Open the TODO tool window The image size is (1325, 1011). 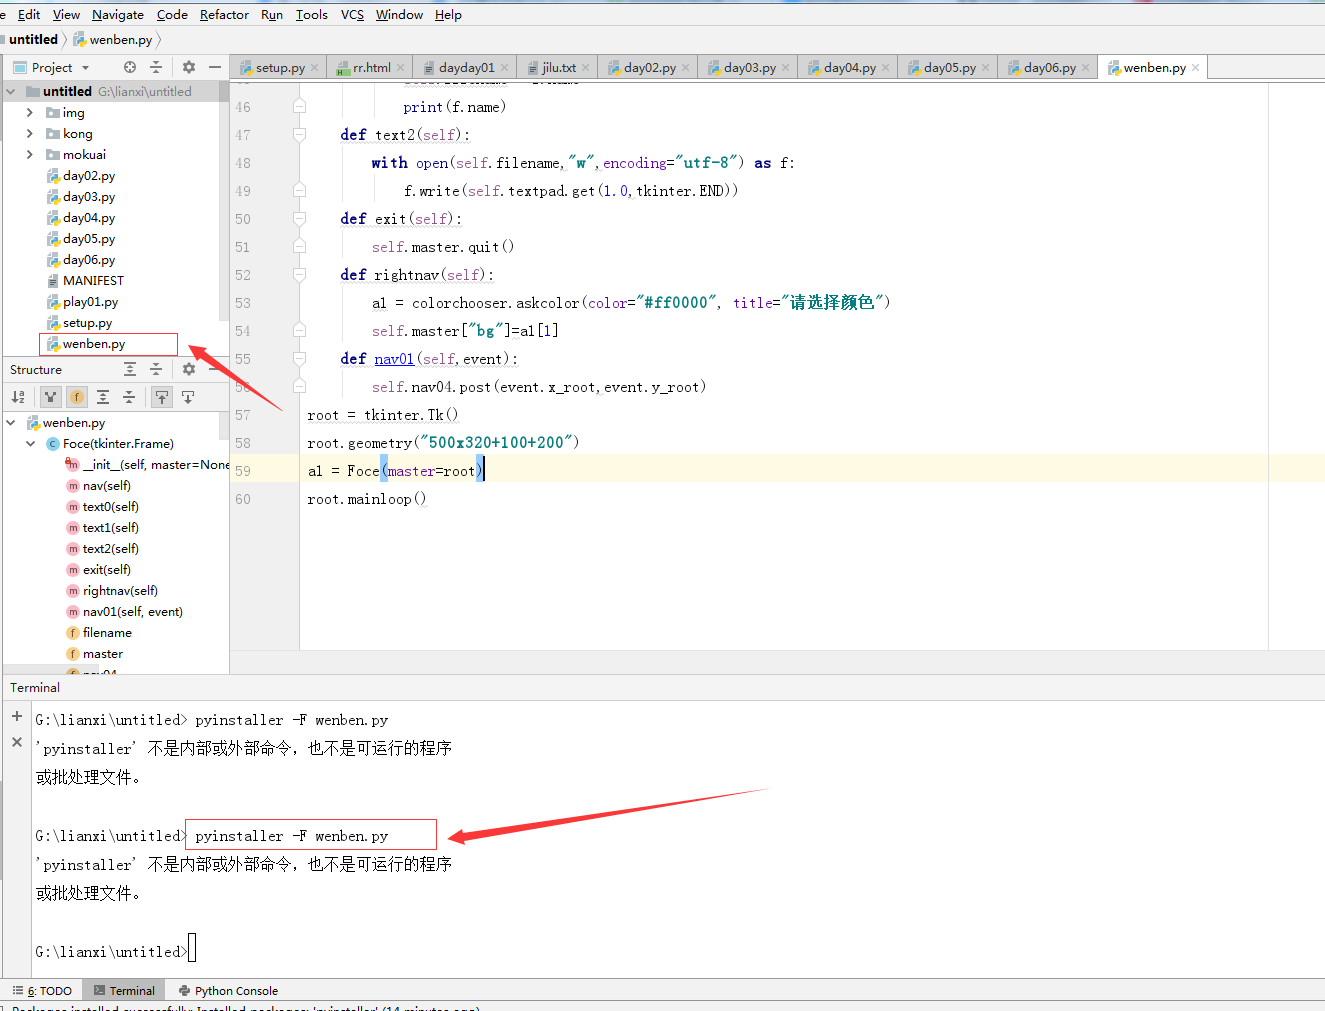tap(42, 991)
